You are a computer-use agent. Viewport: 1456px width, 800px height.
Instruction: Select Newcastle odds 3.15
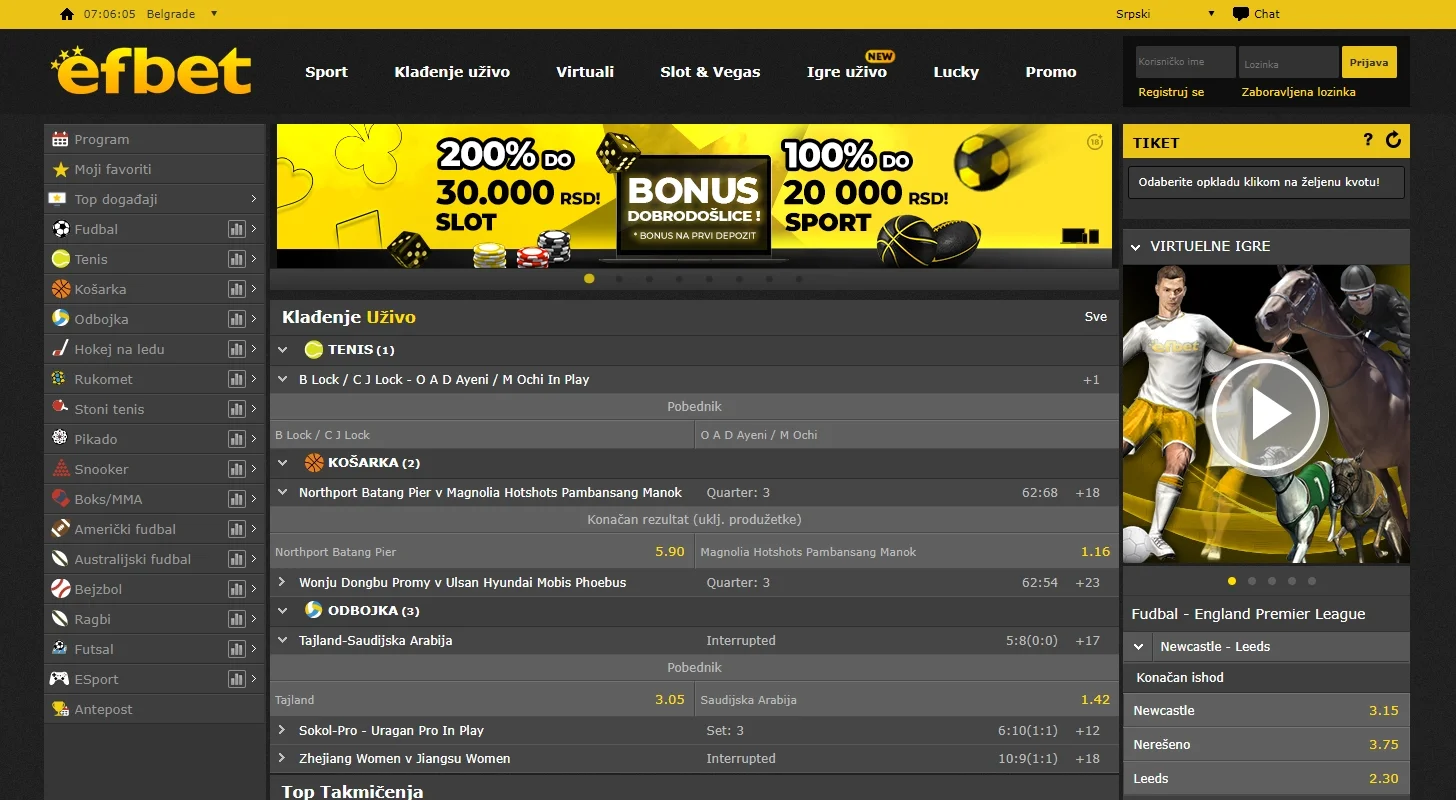pos(1266,711)
